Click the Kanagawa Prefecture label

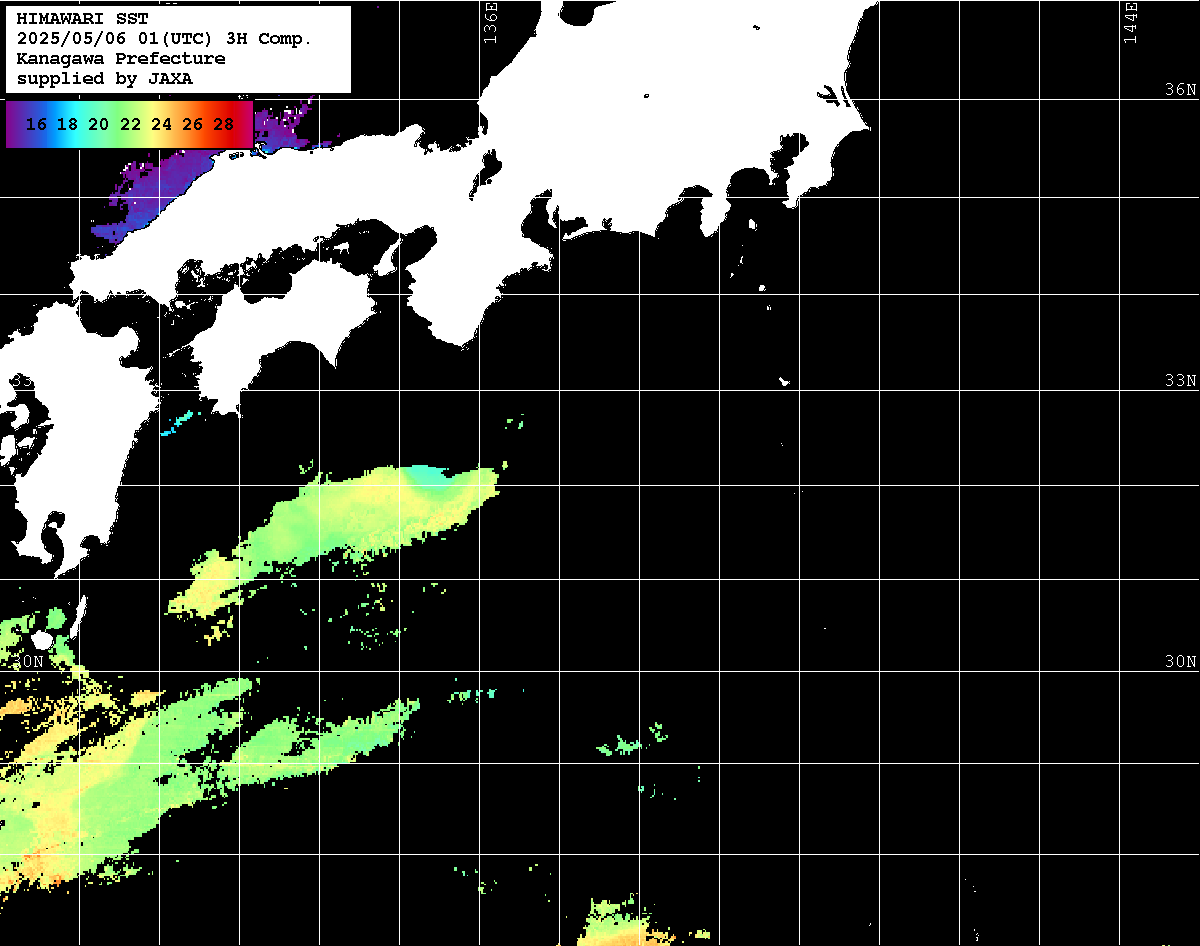tap(121, 58)
